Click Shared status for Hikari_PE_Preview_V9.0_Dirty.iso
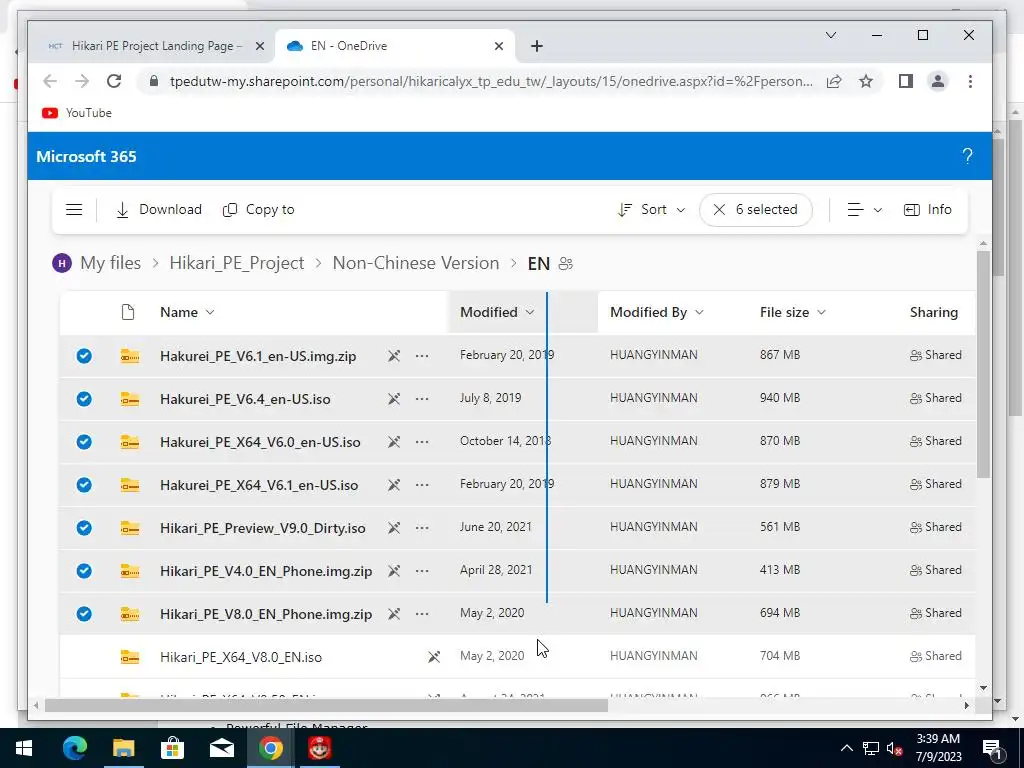The height and width of the screenshot is (768, 1024). 935,528
